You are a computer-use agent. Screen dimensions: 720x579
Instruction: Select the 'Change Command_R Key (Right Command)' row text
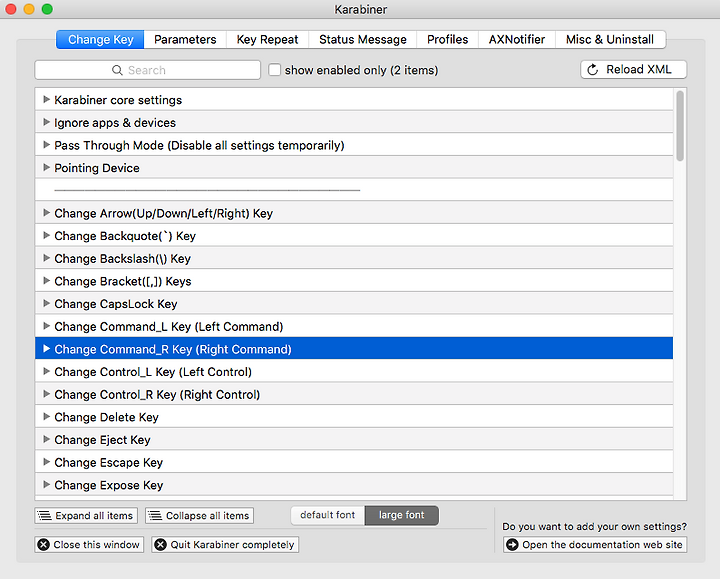tap(173, 349)
